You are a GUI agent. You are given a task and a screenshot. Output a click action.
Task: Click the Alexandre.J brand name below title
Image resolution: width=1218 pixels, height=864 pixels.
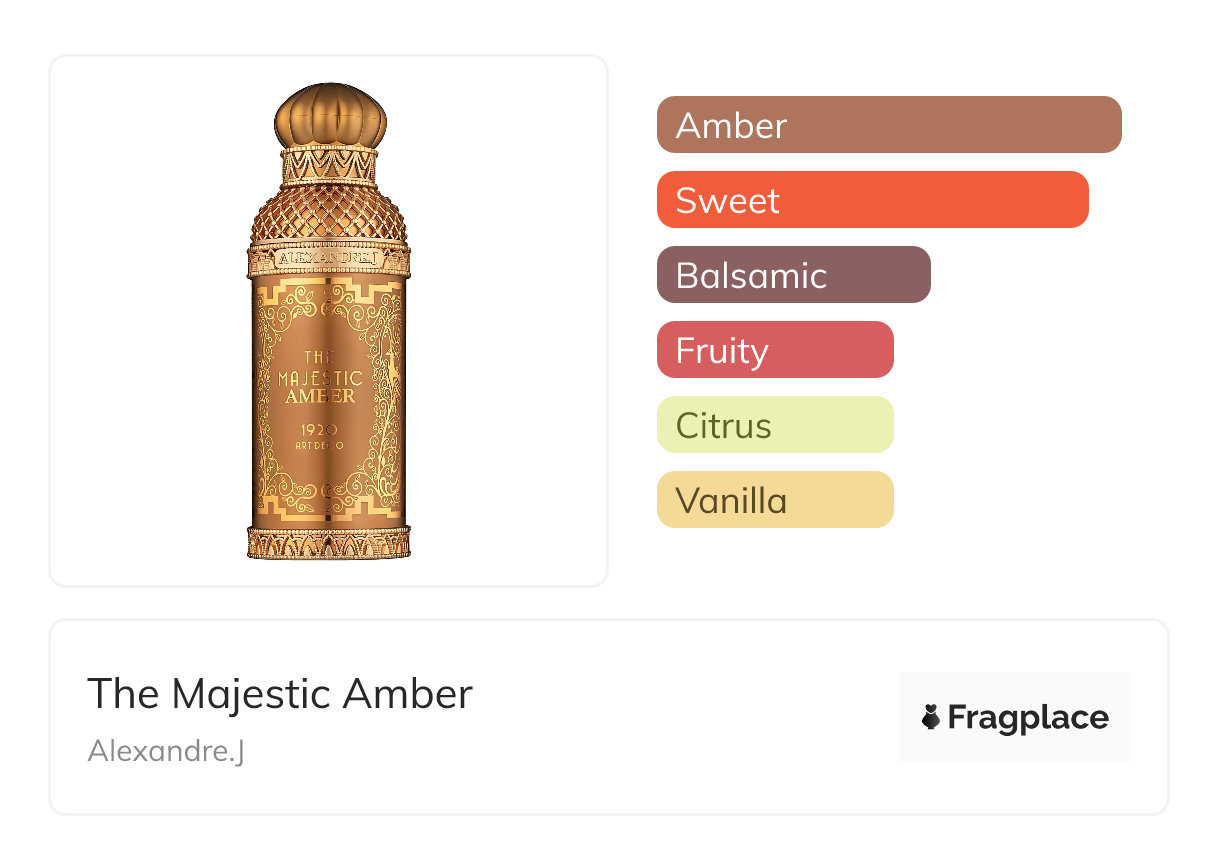click(x=166, y=750)
